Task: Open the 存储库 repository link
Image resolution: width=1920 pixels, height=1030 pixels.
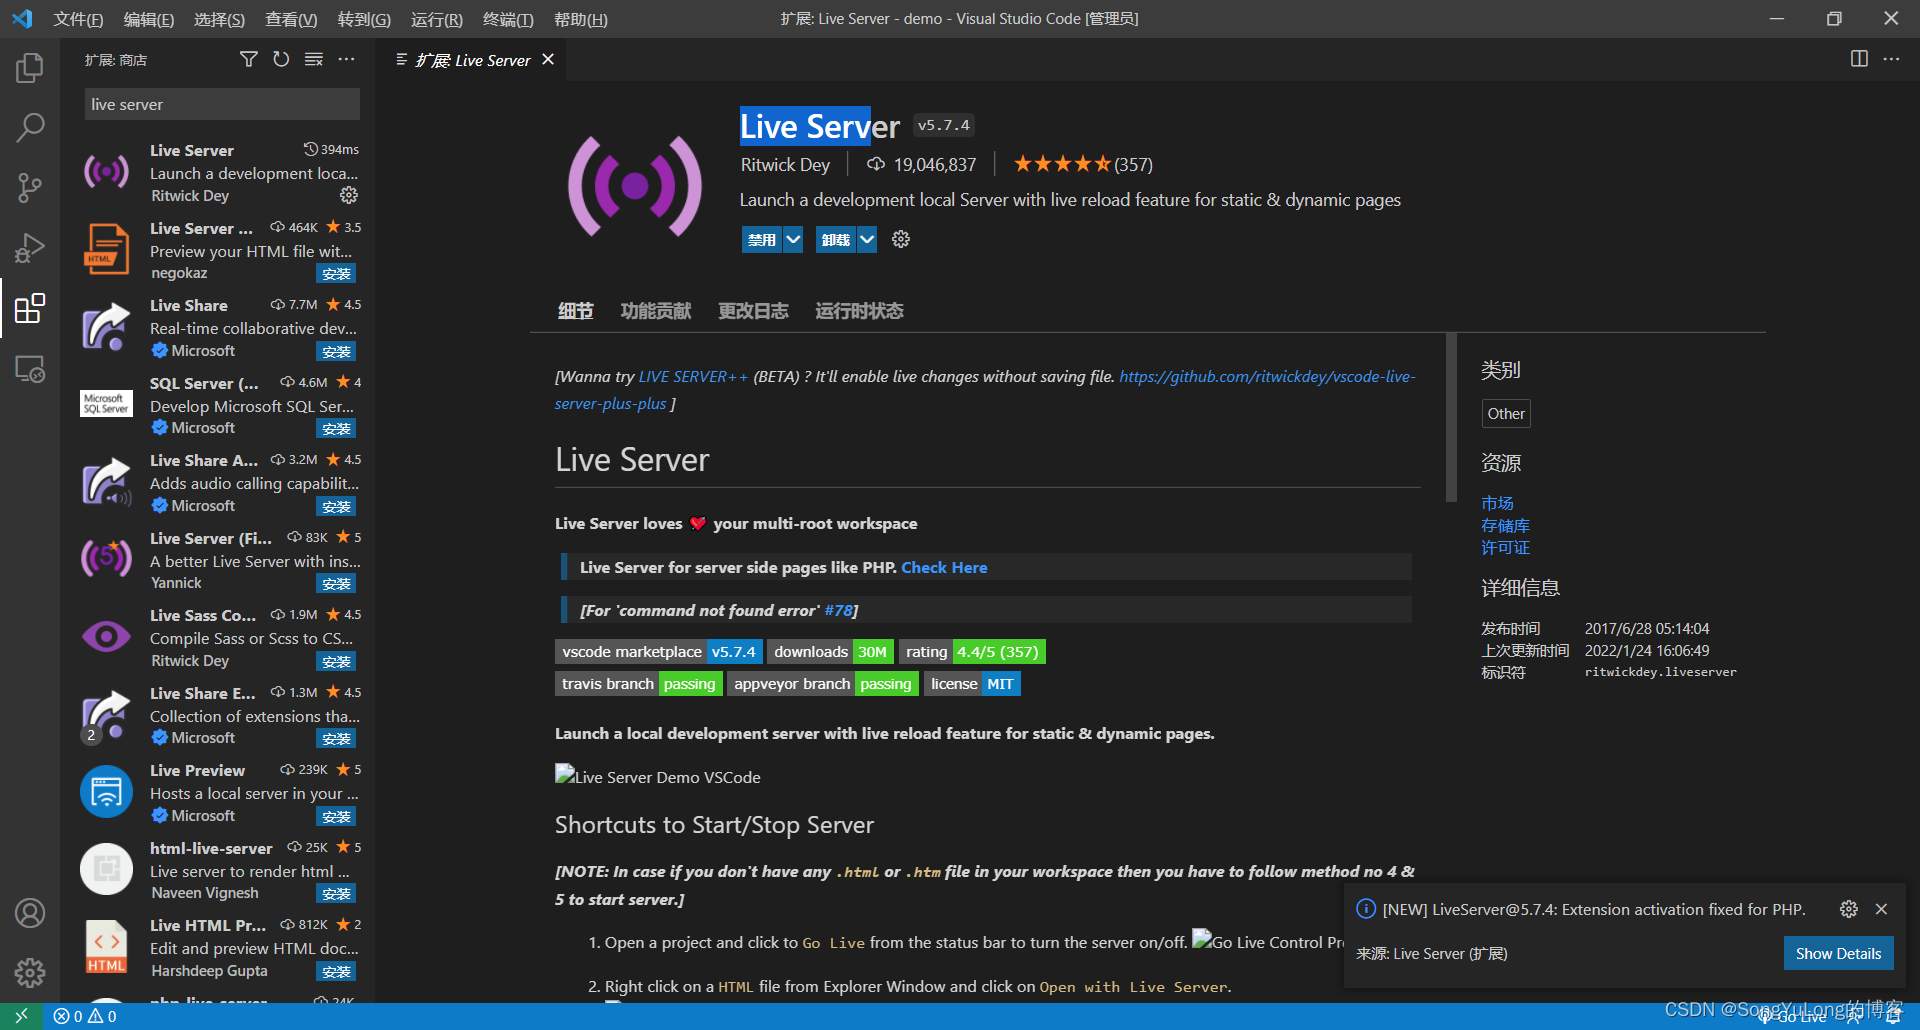Action: [x=1505, y=525]
